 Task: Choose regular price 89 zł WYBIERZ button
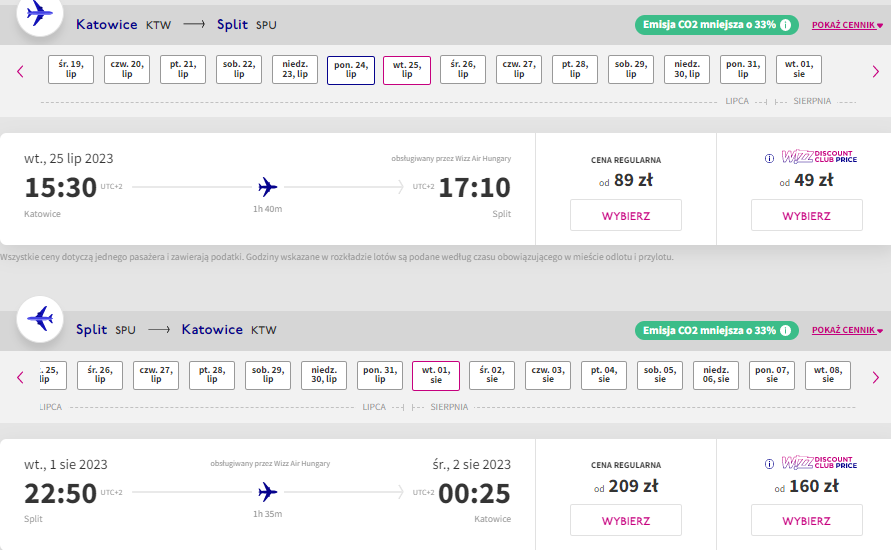(626, 215)
